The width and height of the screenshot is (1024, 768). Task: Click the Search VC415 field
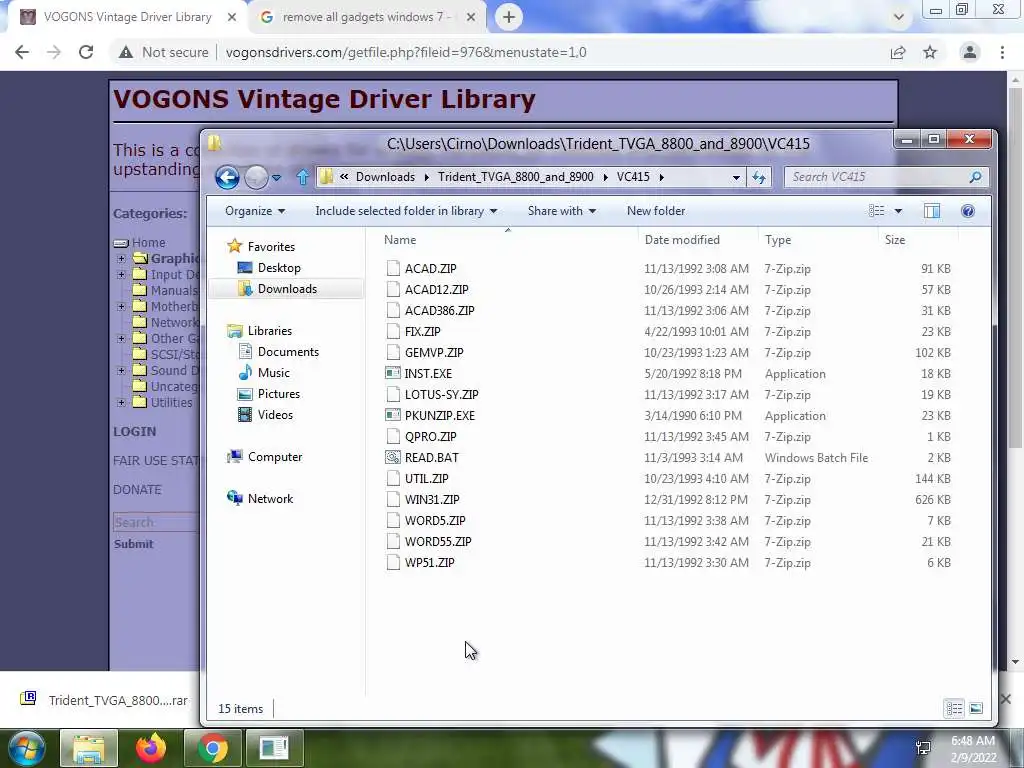(886, 177)
